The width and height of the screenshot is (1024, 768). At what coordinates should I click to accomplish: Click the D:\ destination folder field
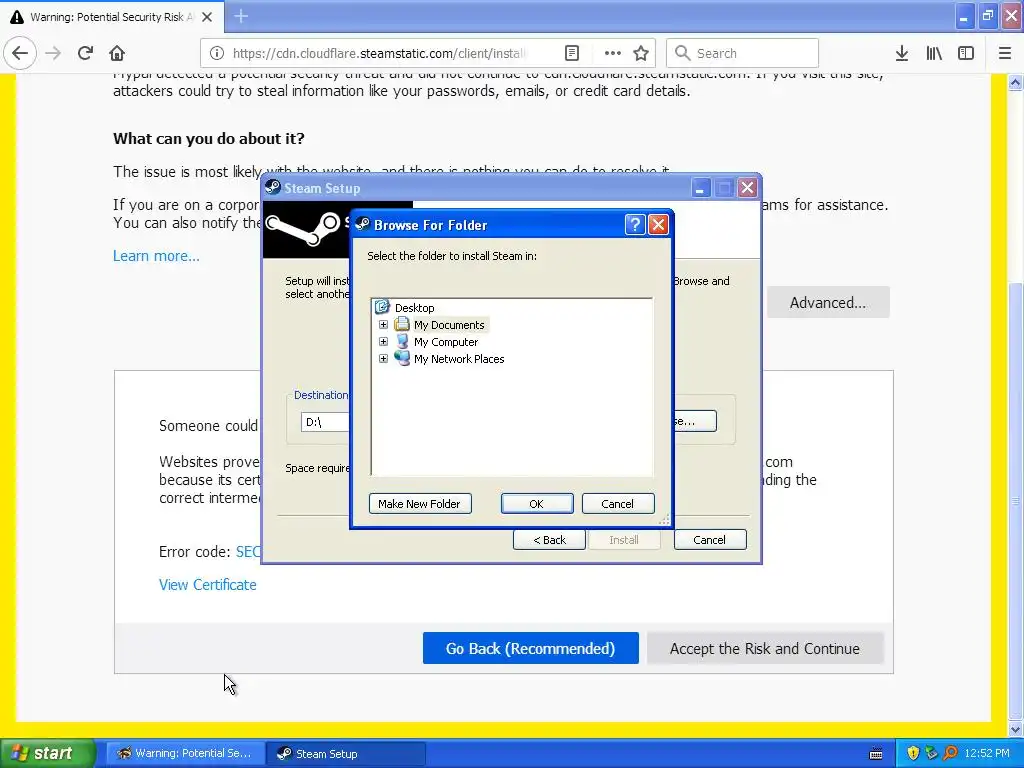(325, 422)
